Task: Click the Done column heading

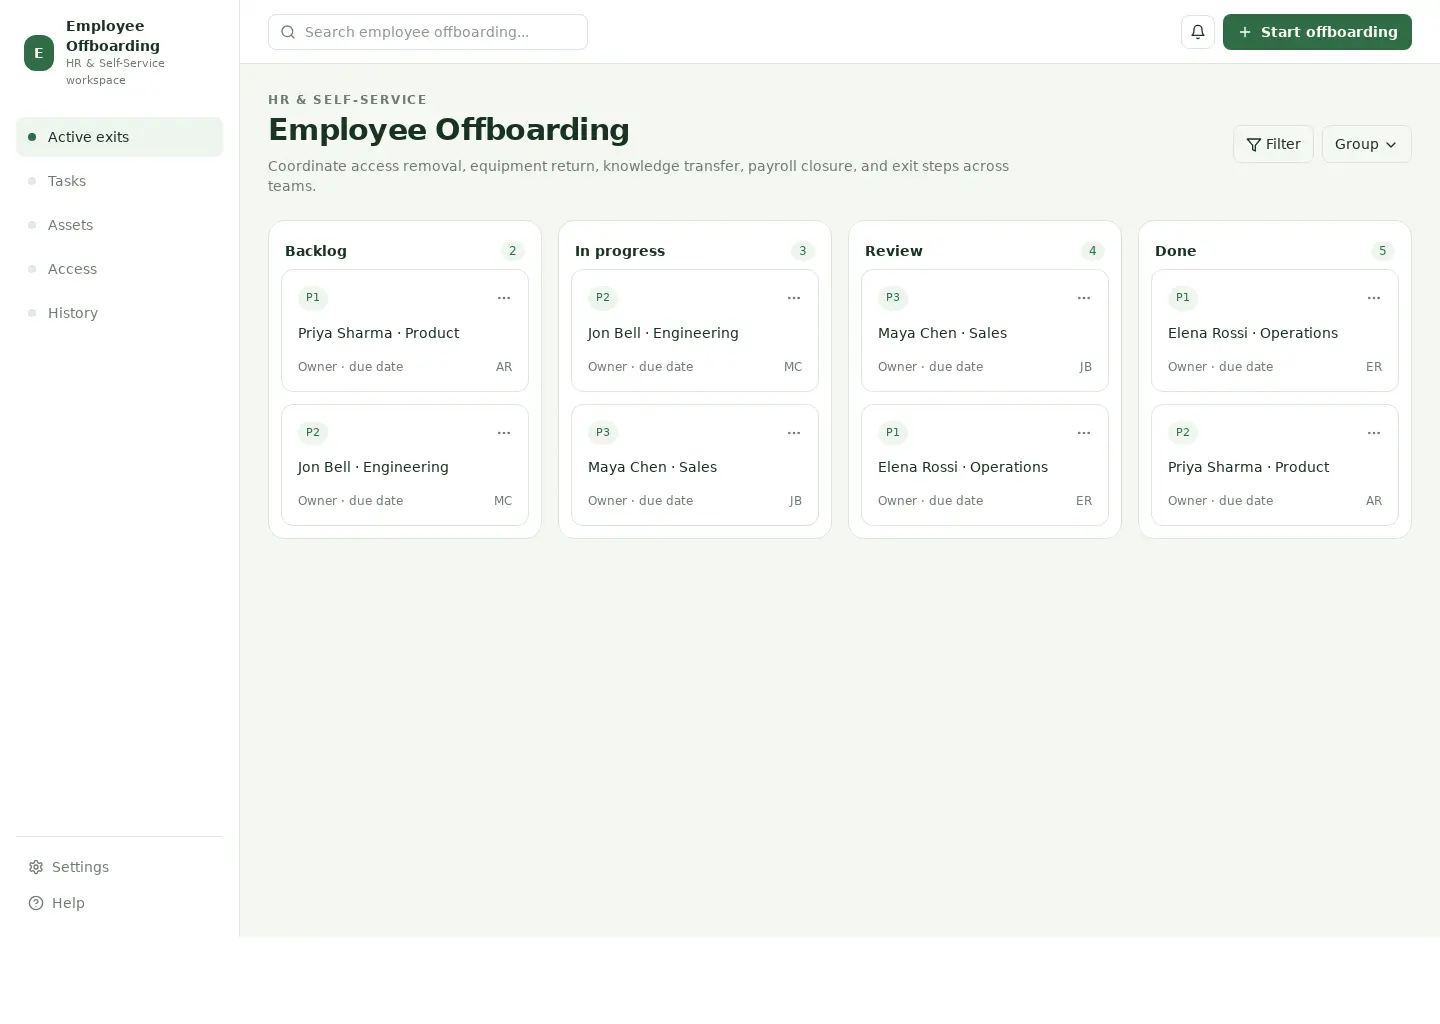Action: [x=1176, y=251]
